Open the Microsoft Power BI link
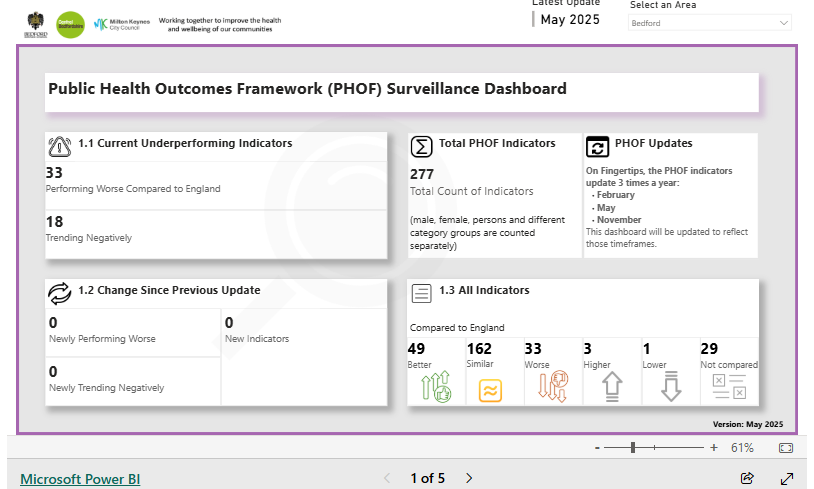Viewport: 814px width, 489px height. click(x=80, y=479)
